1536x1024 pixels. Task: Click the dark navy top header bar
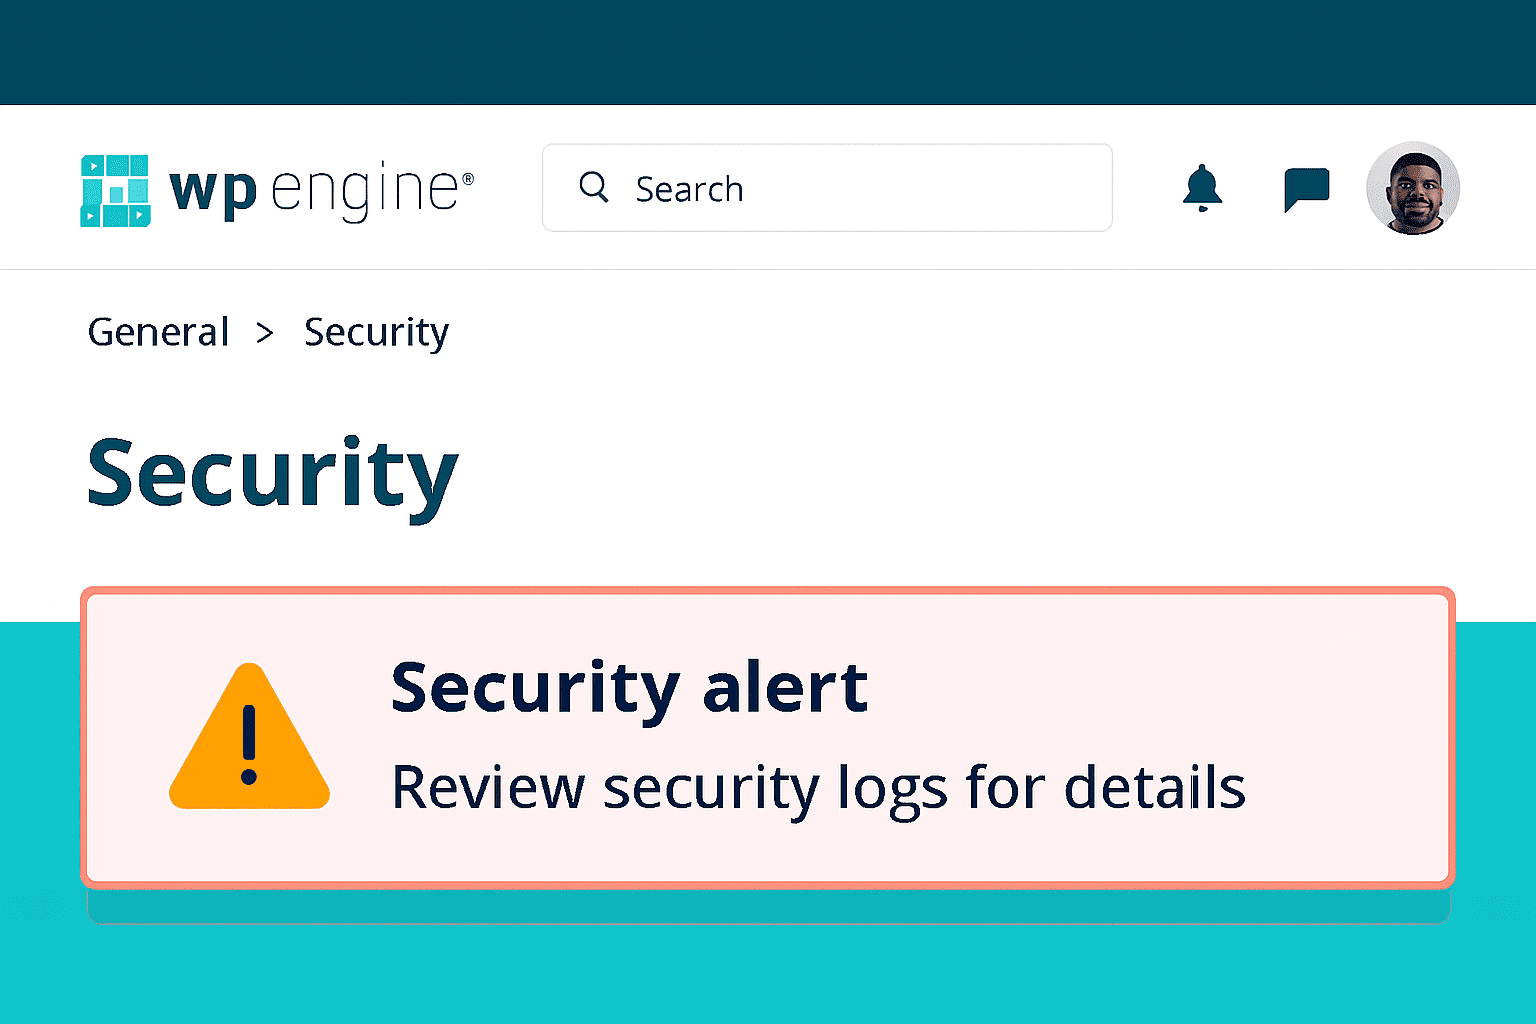[768, 52]
